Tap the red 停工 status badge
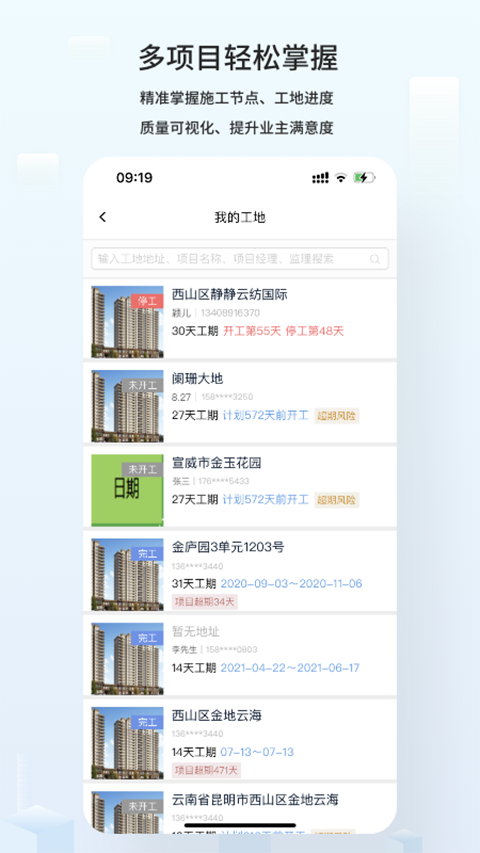Screen dimensions: 480x853 pyautogui.click(x=147, y=301)
